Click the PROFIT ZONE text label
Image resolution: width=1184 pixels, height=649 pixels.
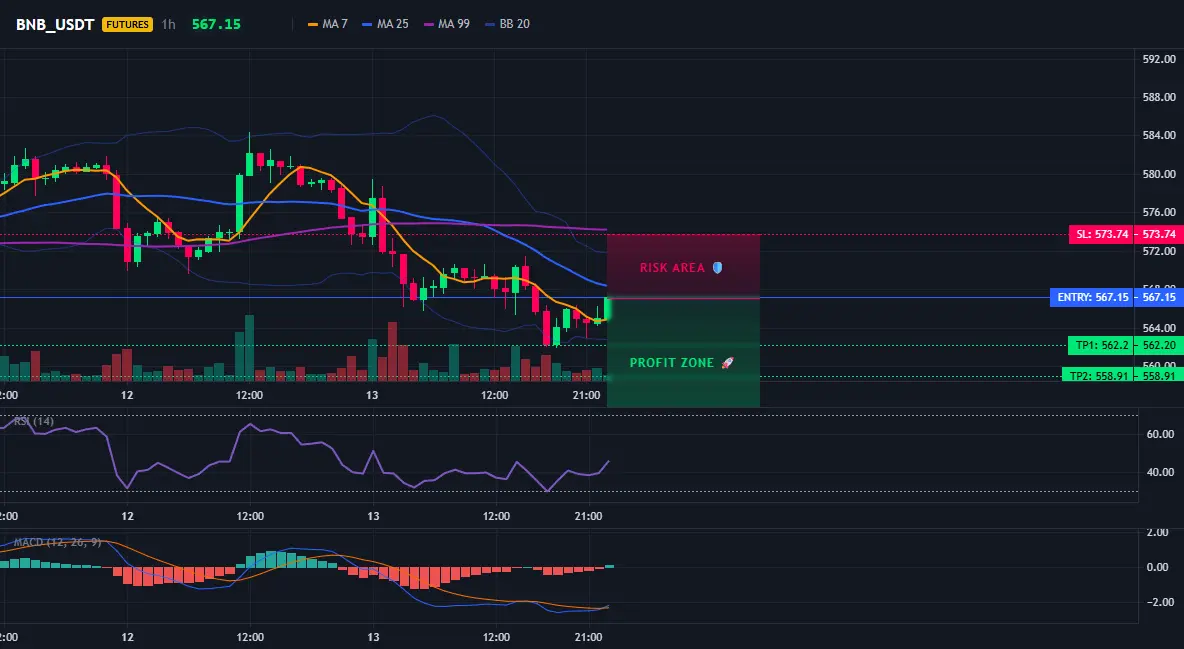point(671,363)
